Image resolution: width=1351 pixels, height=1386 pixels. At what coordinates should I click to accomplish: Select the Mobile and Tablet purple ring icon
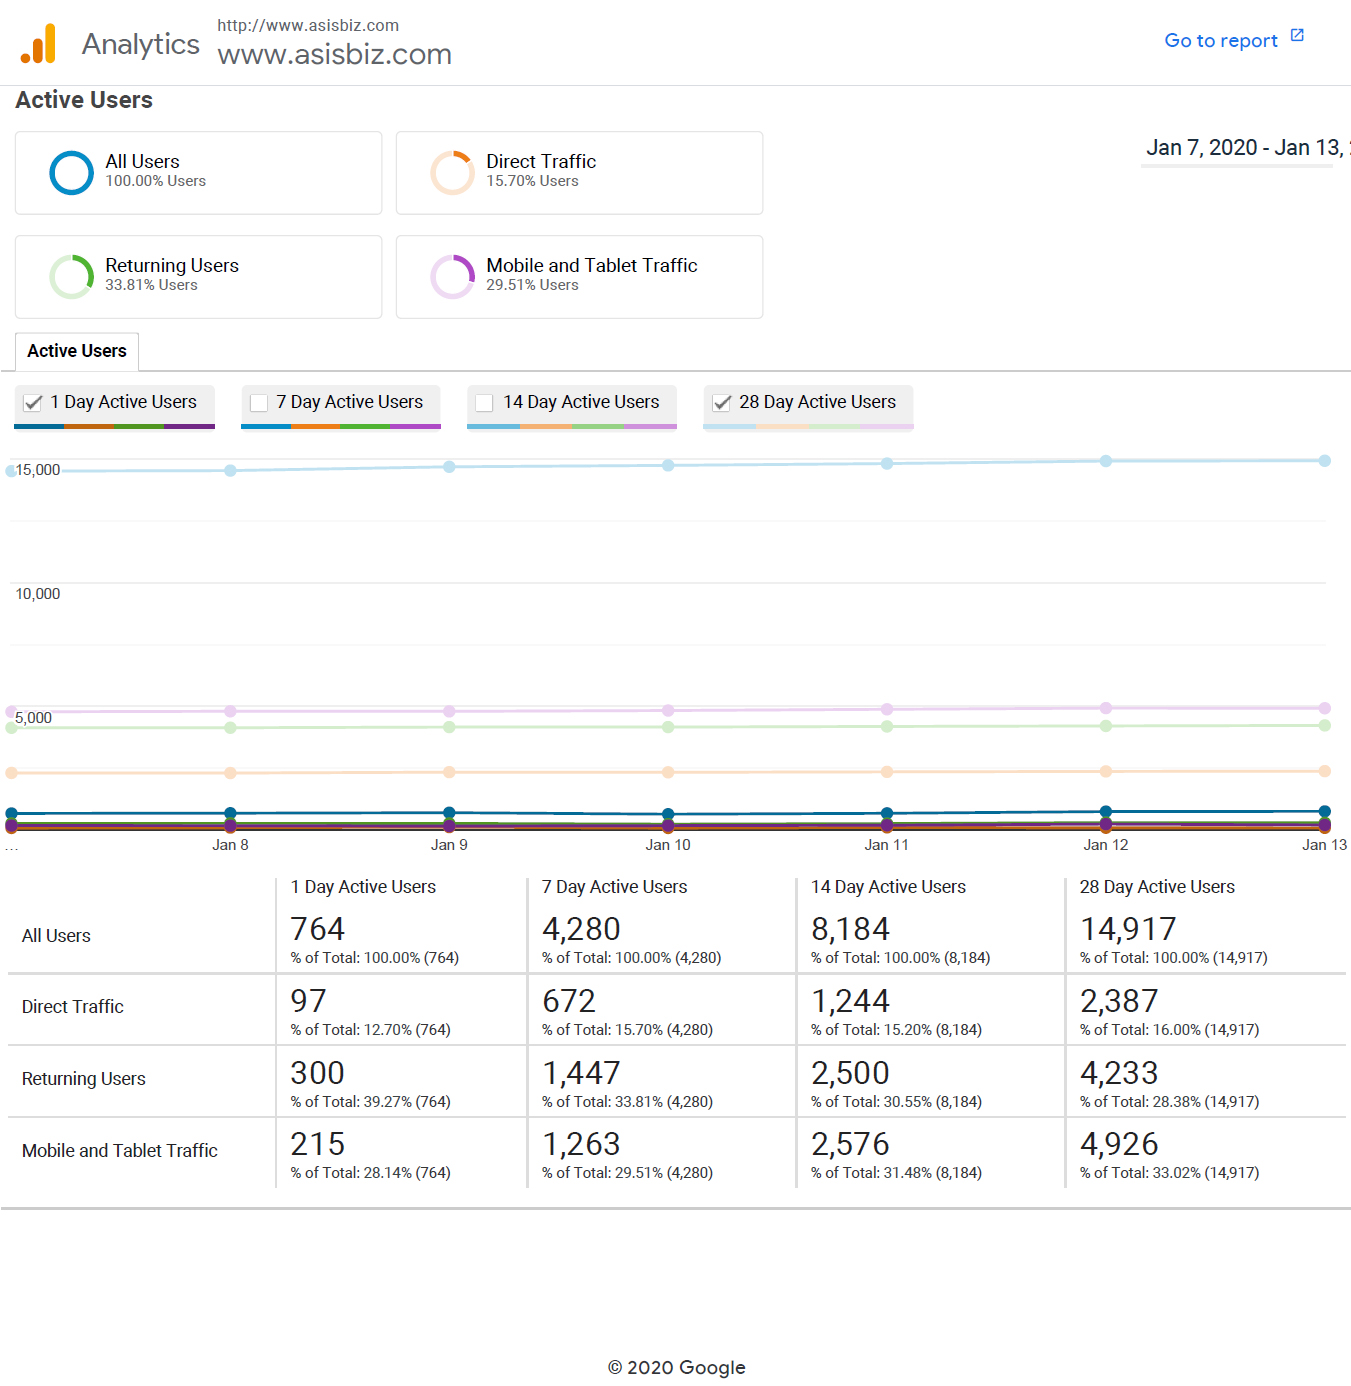click(x=452, y=276)
